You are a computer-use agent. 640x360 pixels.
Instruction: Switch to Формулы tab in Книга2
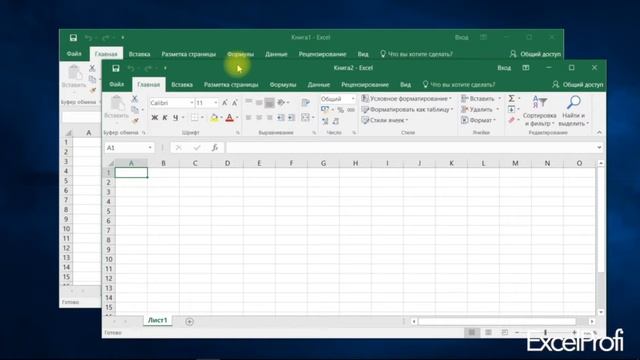pos(282,84)
